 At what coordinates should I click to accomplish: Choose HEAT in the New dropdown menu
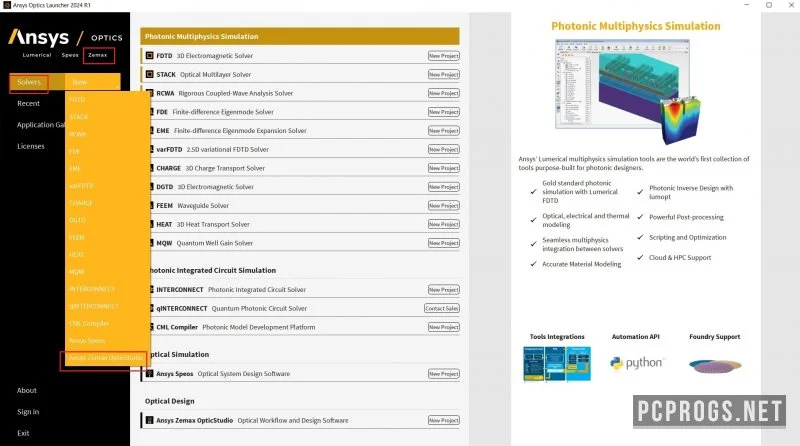[x=77, y=255]
